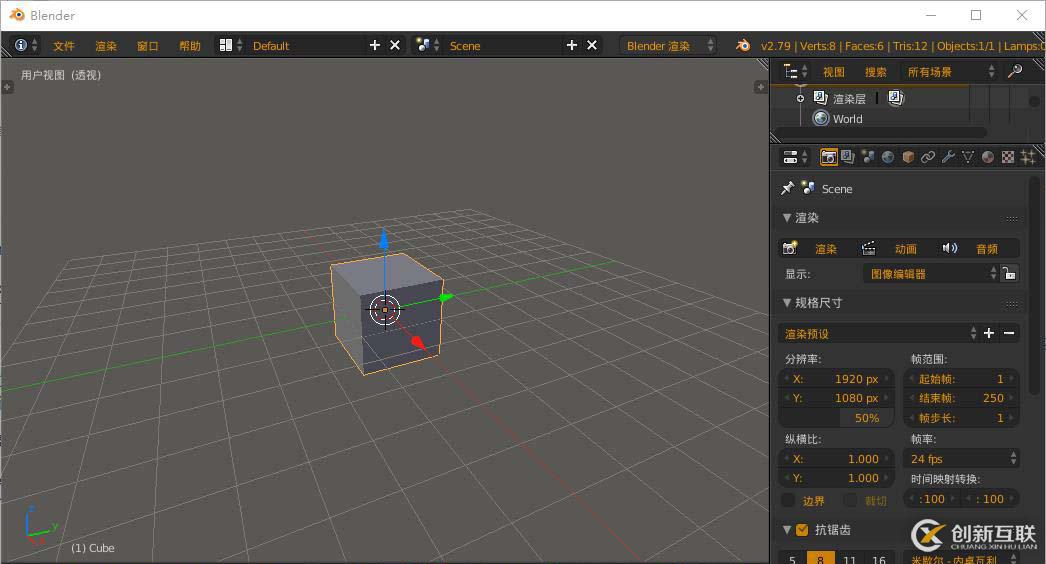The width and height of the screenshot is (1046, 564).
Task: Open the 24 fps frame rate dropdown
Action: point(961,459)
